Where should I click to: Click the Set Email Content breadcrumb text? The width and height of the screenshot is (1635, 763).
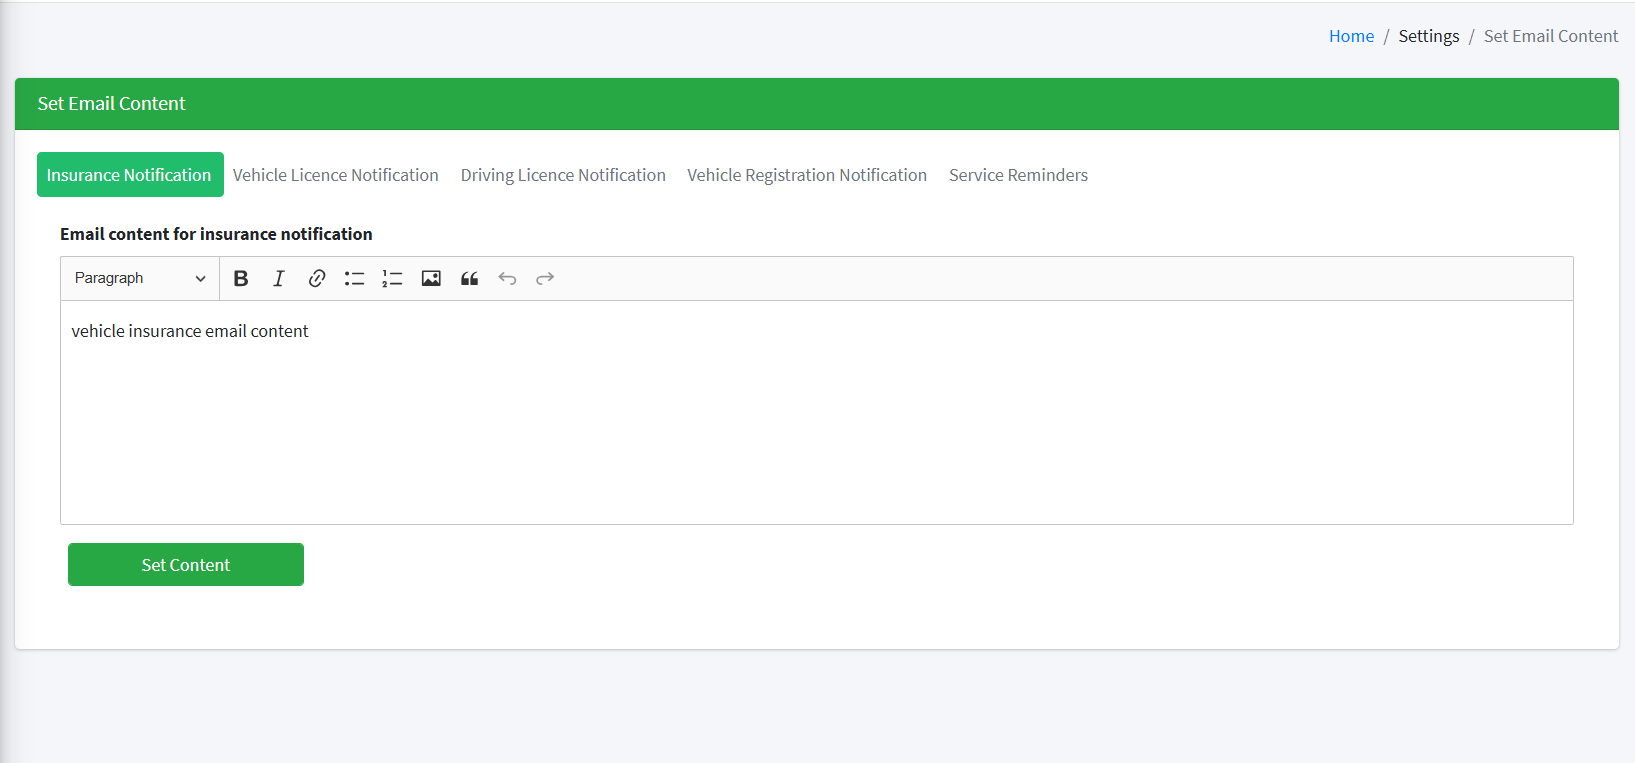(1550, 36)
